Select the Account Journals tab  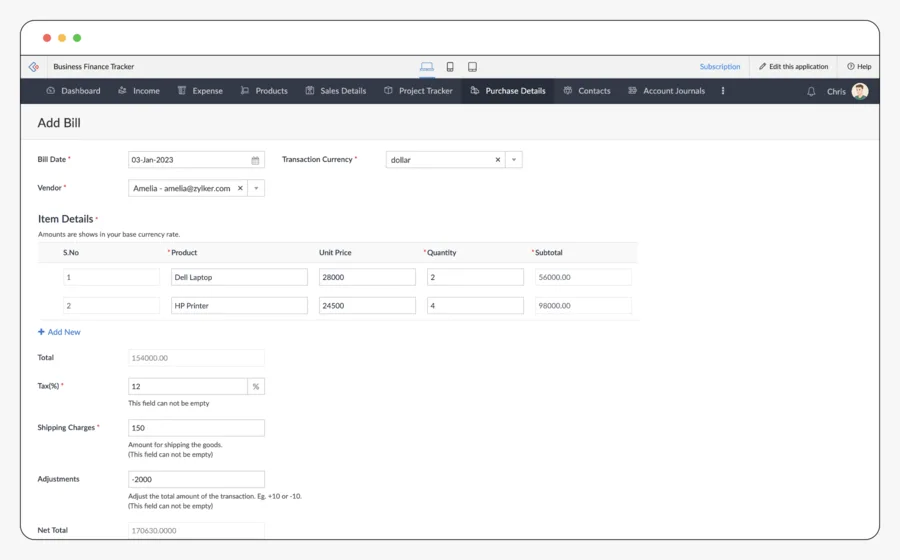tap(666, 91)
